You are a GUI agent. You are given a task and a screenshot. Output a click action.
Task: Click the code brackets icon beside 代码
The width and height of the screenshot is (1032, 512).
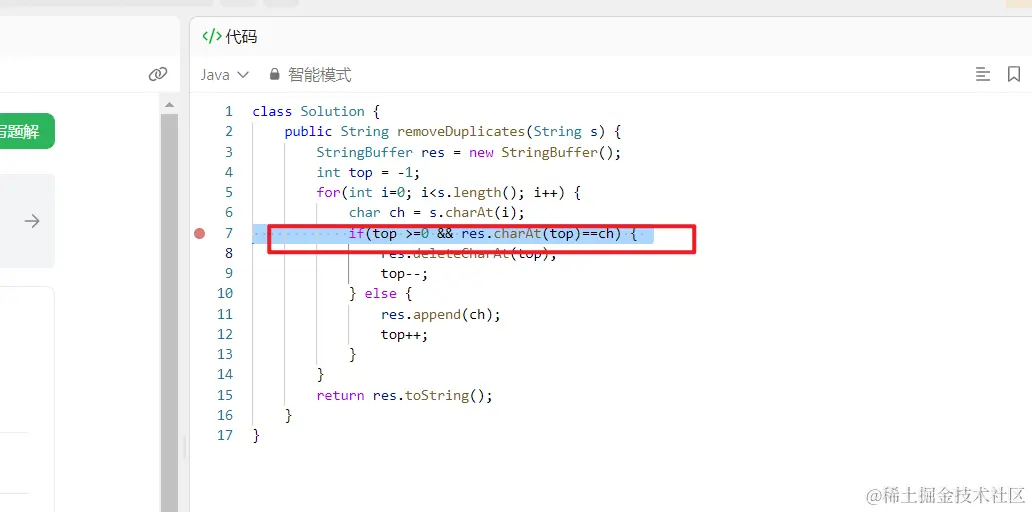pos(211,36)
